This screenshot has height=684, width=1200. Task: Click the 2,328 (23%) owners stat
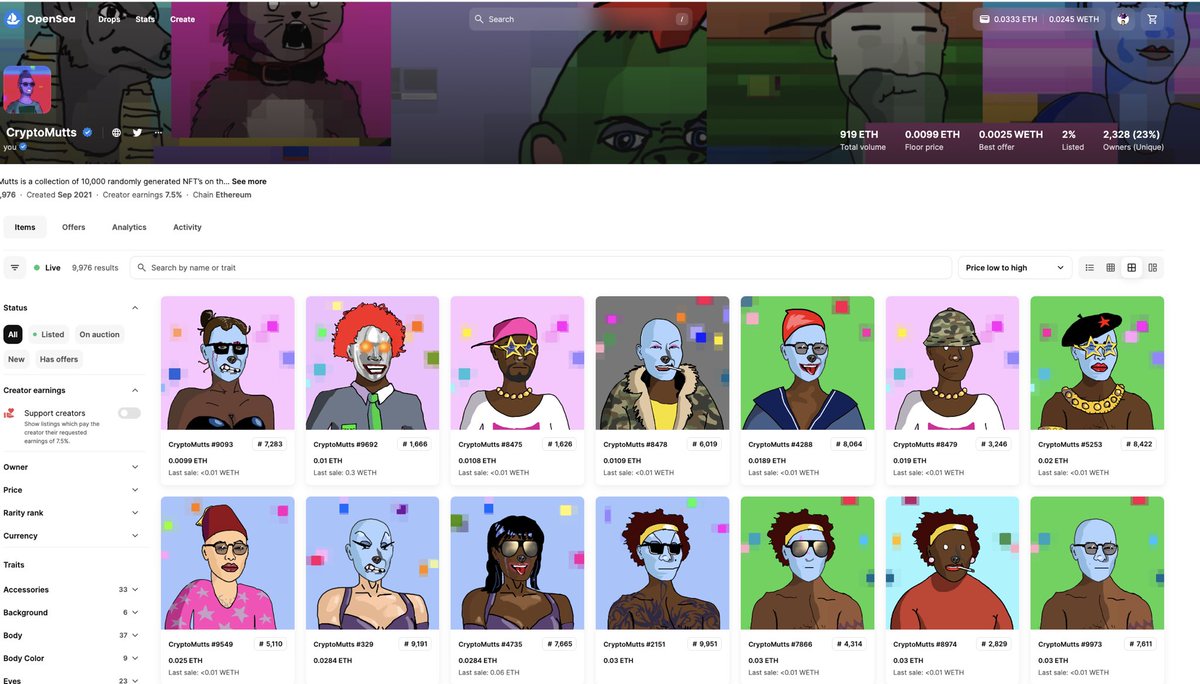(1133, 140)
